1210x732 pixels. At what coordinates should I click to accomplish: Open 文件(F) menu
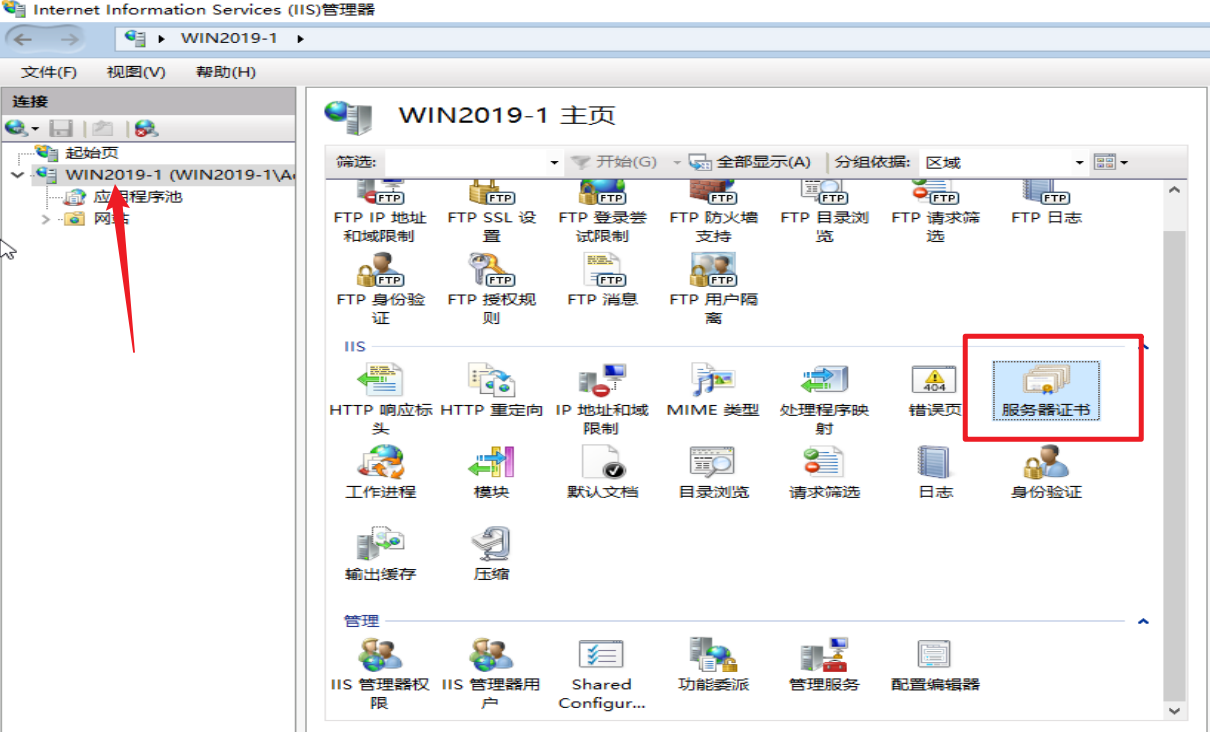point(49,72)
